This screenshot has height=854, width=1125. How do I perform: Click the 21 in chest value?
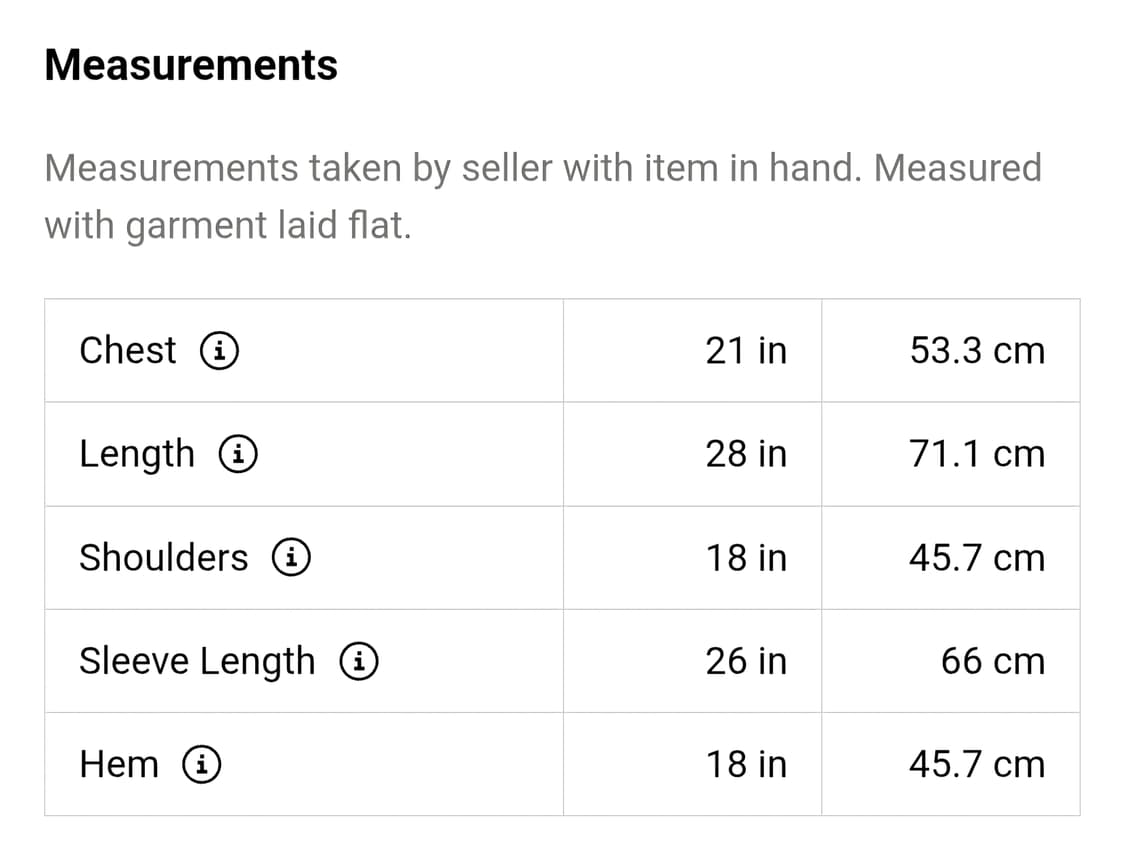(x=746, y=351)
